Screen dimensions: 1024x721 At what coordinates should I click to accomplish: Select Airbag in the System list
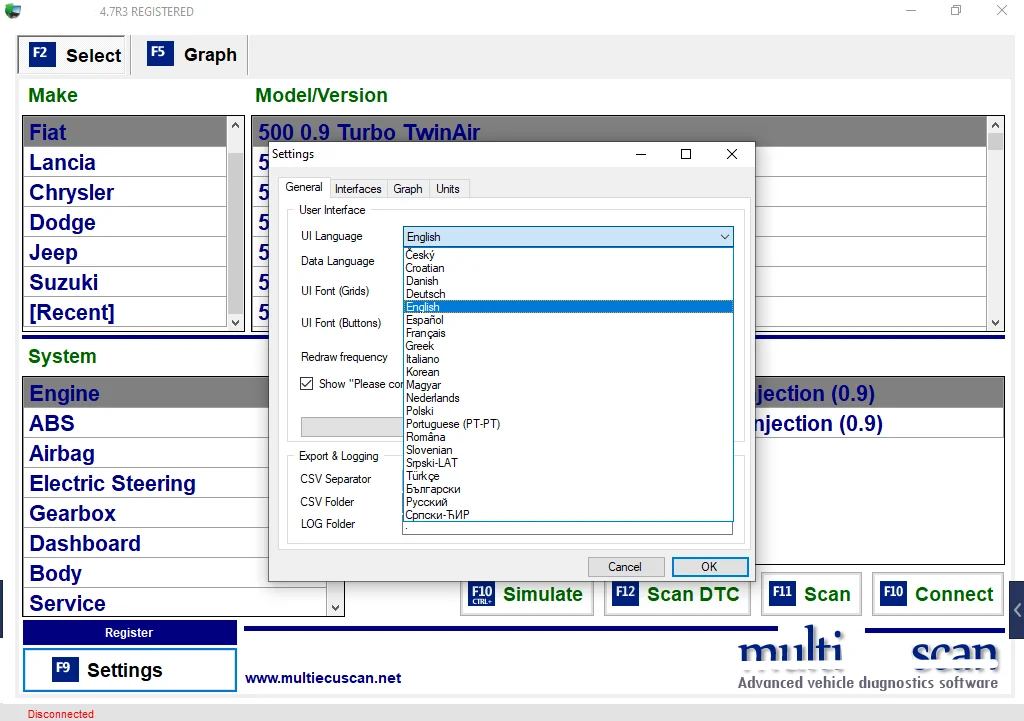146,453
